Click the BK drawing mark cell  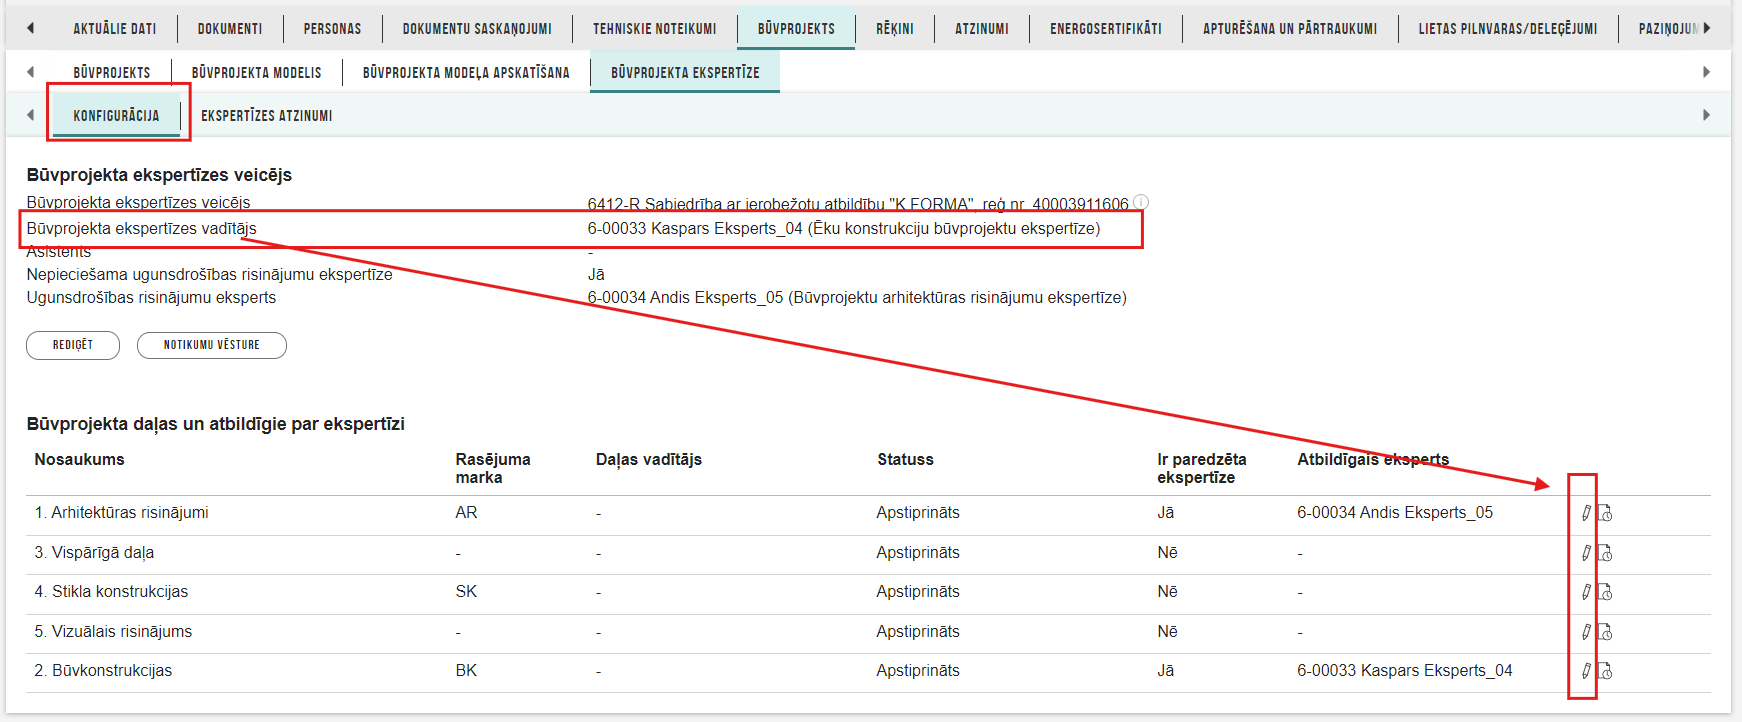pyautogui.click(x=466, y=671)
